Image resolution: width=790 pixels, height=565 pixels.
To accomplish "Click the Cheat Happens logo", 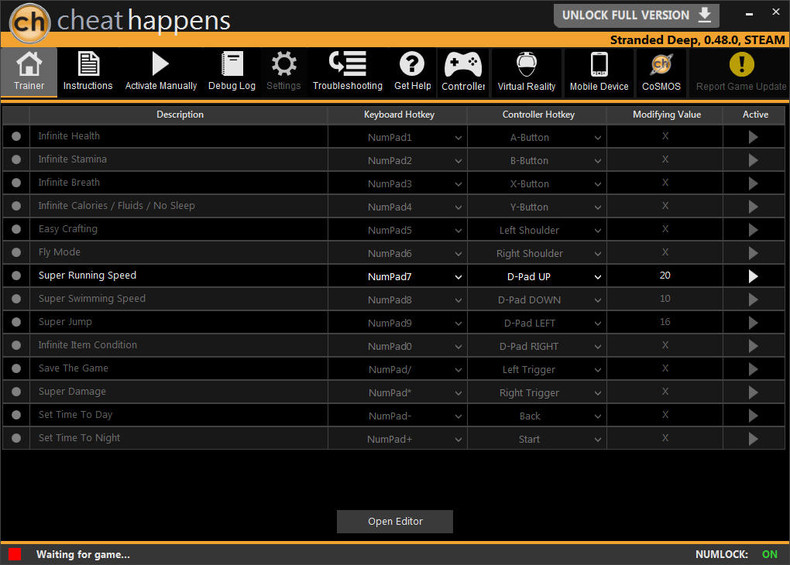I will [x=120, y=21].
